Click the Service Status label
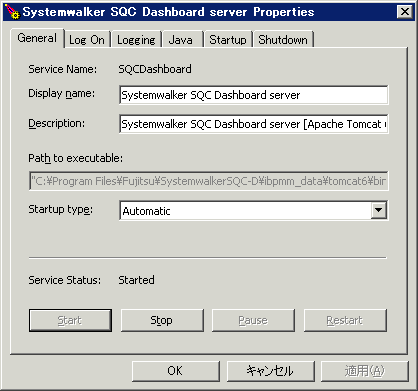The image size is (418, 391). [65, 280]
